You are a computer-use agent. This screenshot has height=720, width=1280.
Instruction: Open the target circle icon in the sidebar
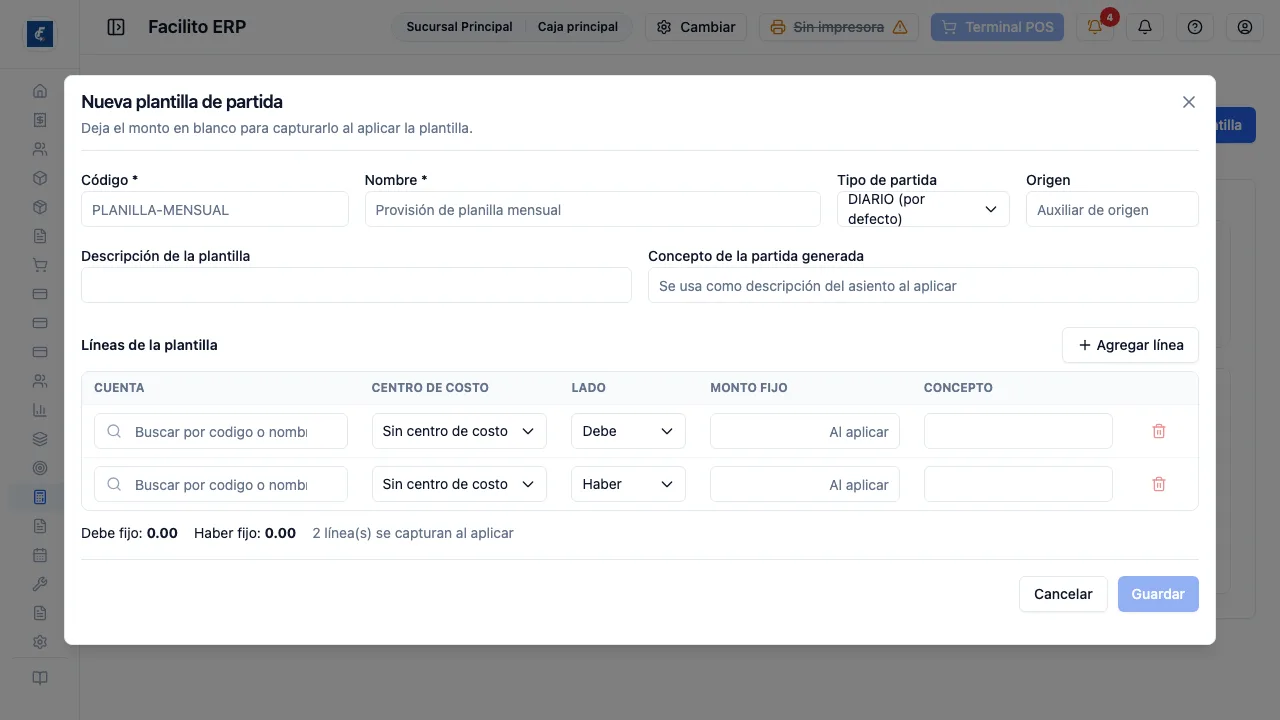40,468
